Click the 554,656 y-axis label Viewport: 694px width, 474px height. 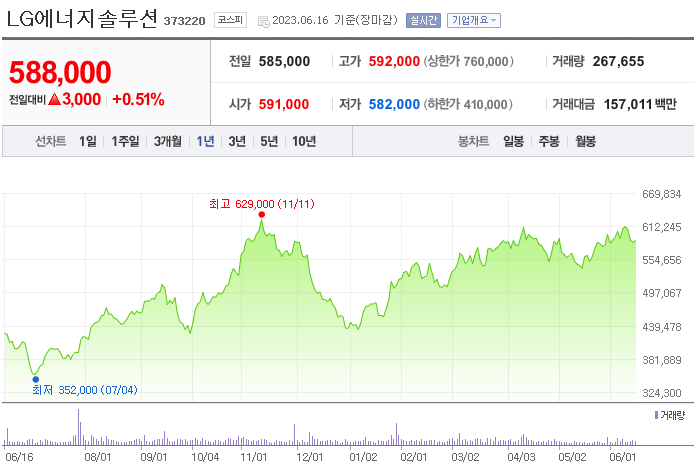coord(662,260)
